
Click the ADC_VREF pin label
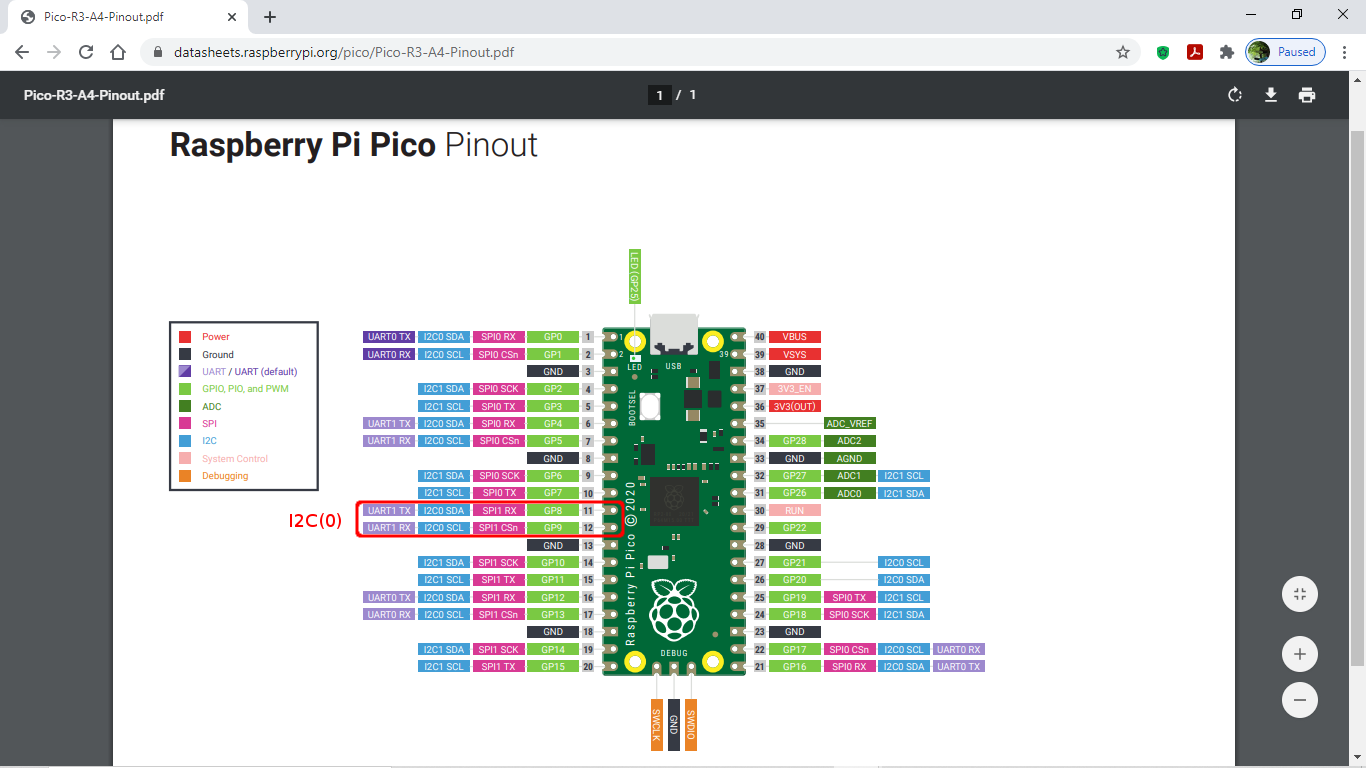(850, 424)
